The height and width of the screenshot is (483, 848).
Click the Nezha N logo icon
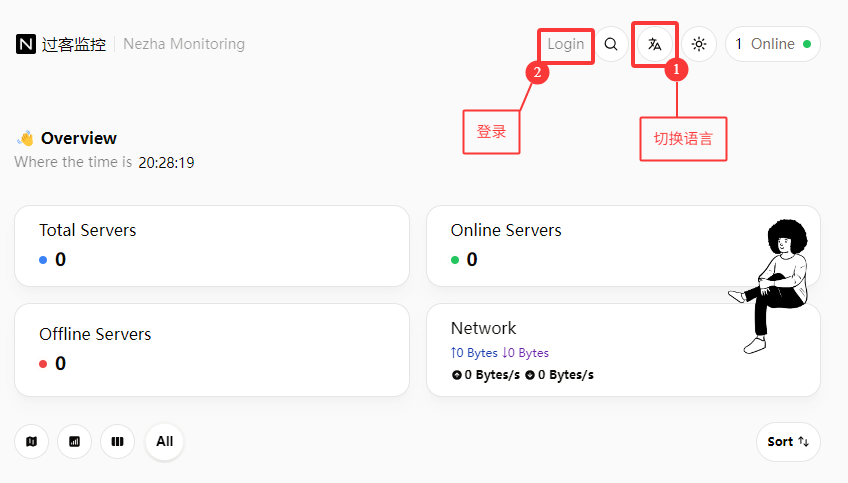tap(26, 44)
